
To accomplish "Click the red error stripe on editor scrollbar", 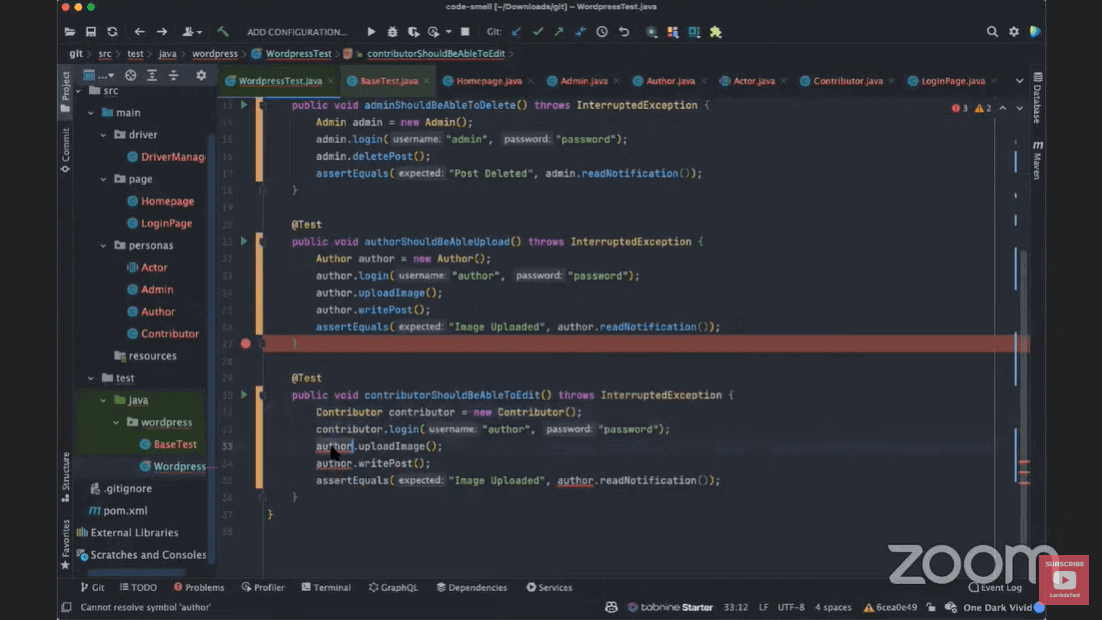I will pos(1024,463).
